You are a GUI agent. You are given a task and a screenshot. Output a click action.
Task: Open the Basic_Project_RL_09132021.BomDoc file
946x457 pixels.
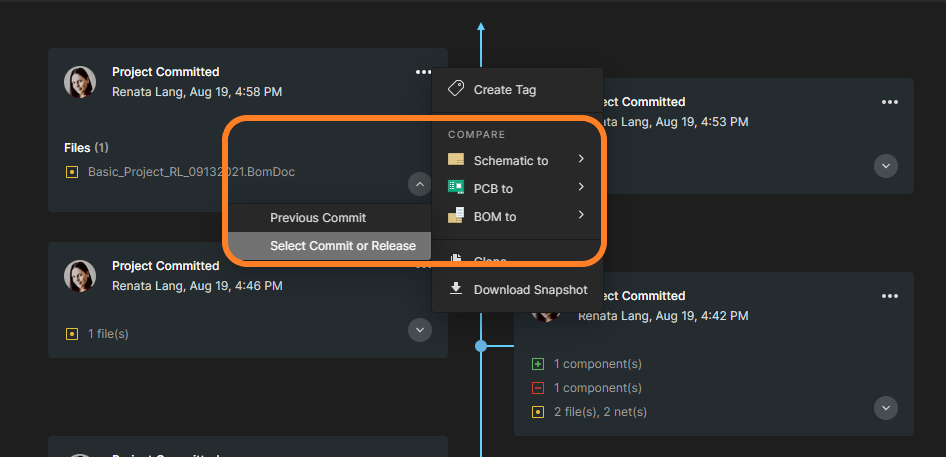pos(191,172)
